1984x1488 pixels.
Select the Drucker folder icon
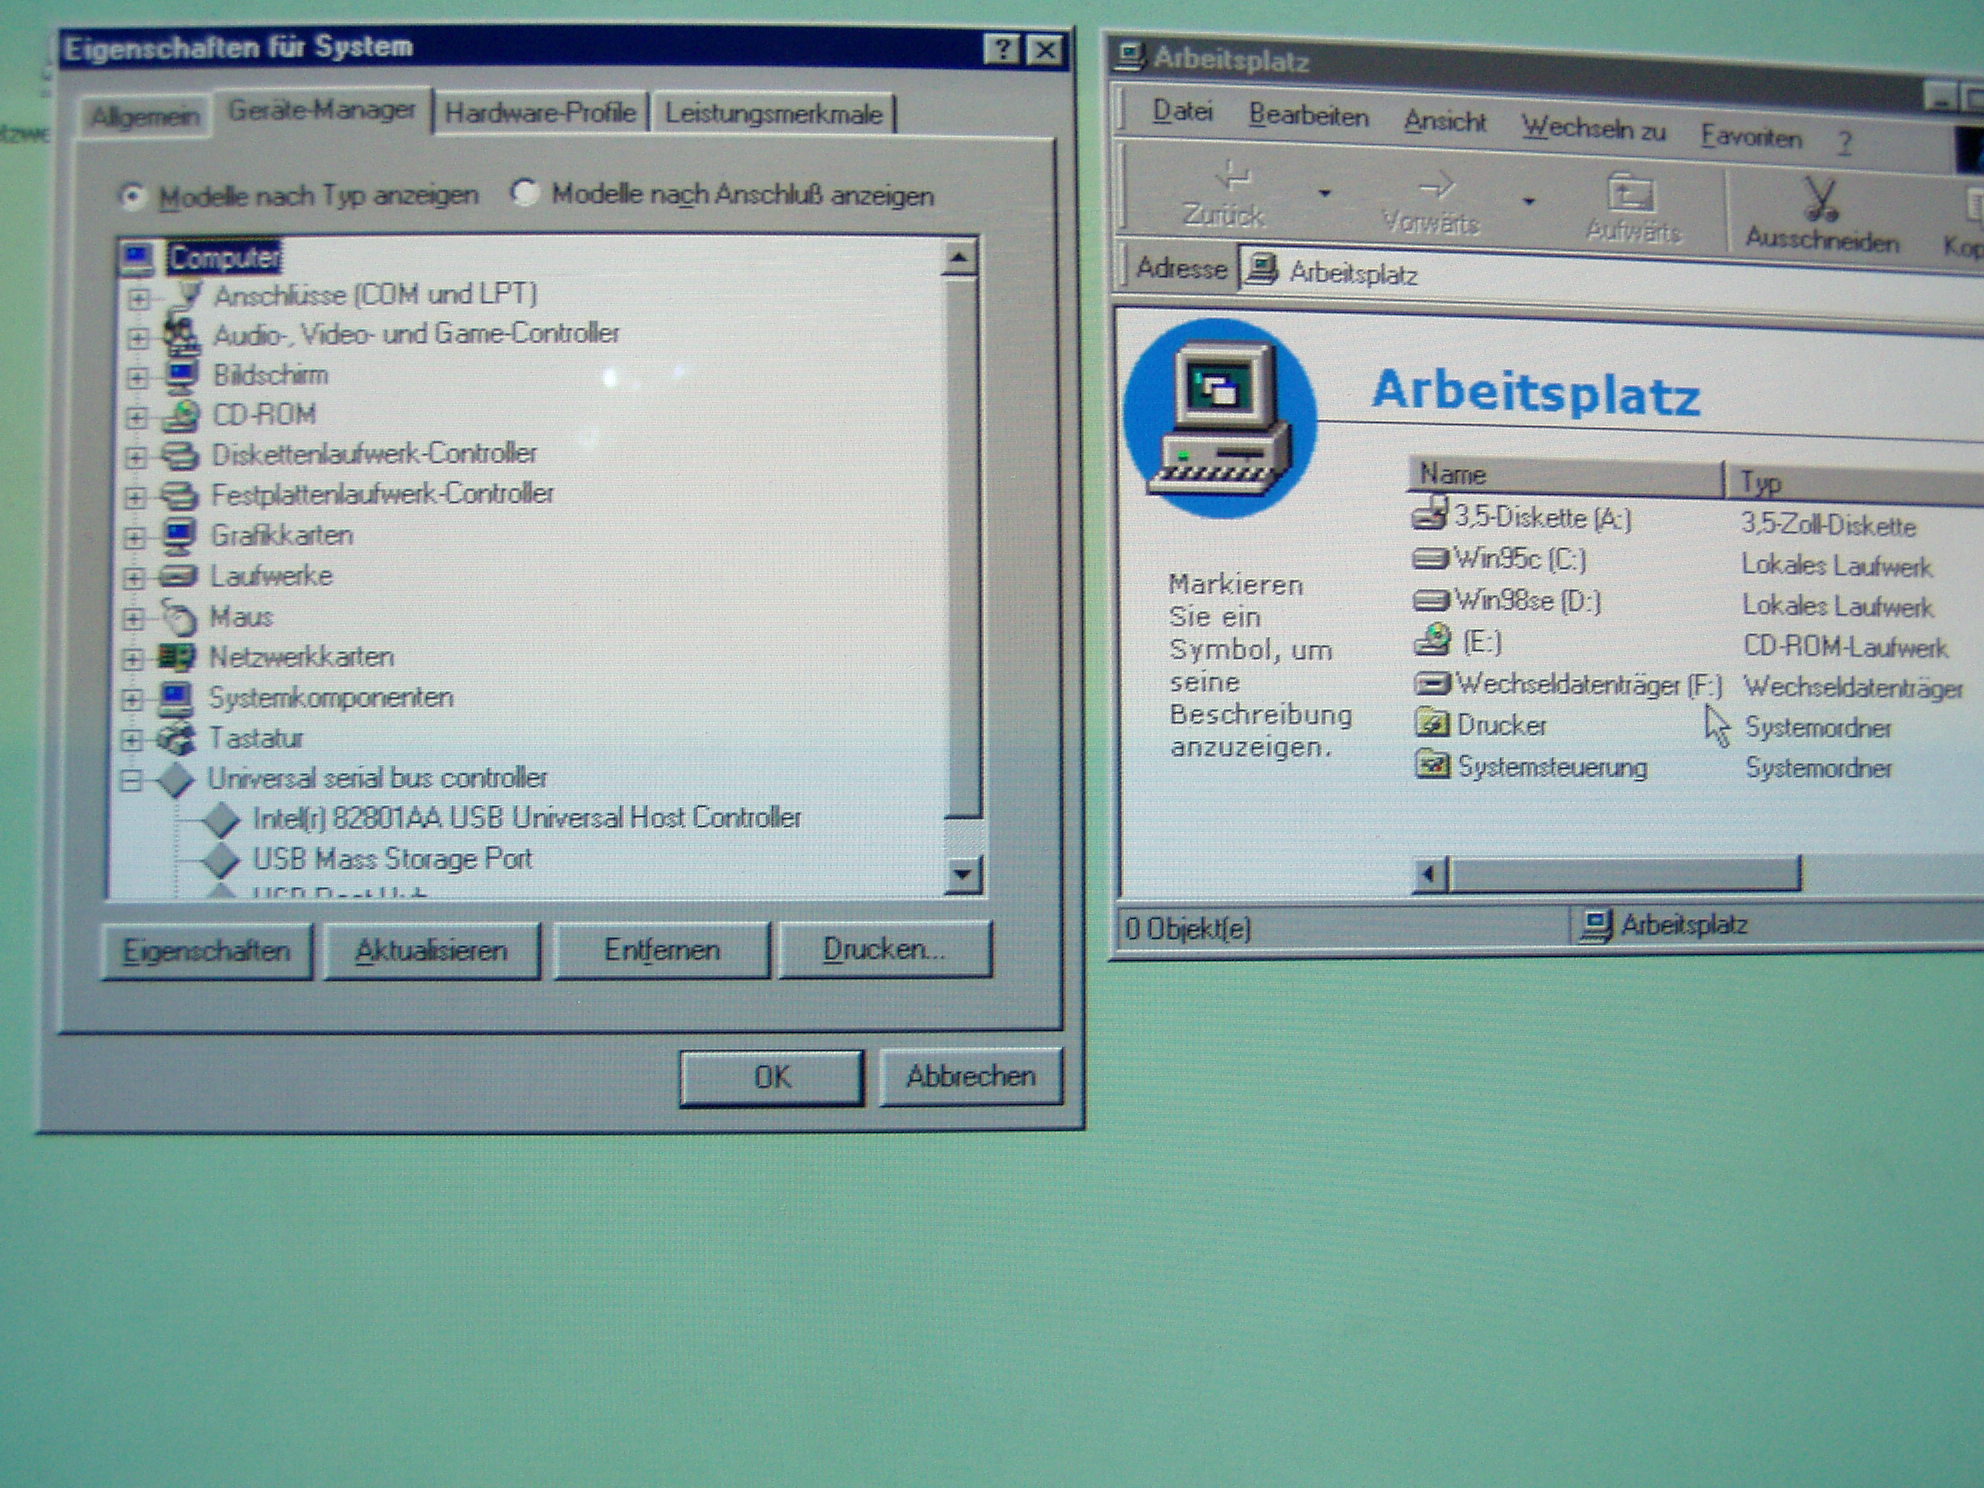tap(1432, 723)
